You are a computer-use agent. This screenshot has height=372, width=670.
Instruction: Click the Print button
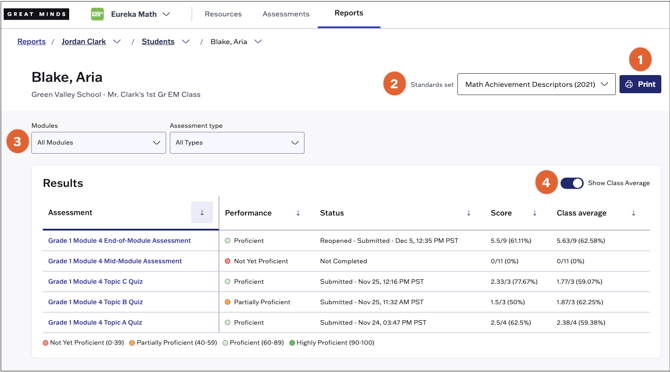pyautogui.click(x=640, y=84)
